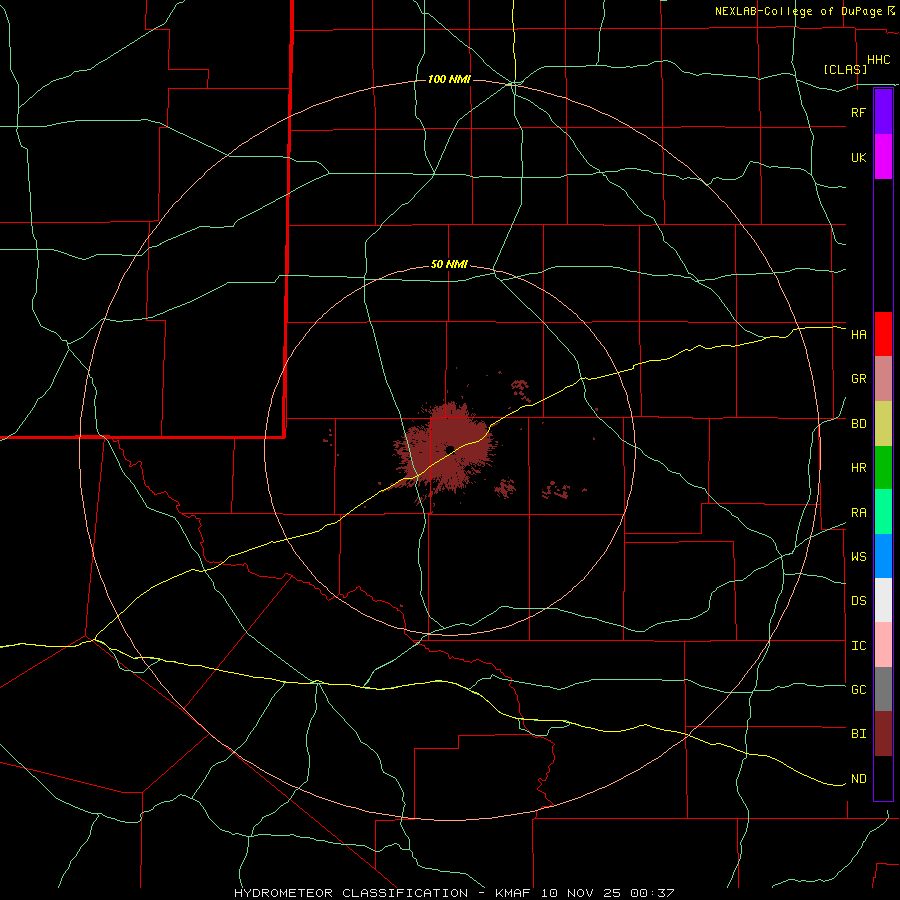Click the 'DS' legend label
The image size is (900, 900).
point(858,601)
